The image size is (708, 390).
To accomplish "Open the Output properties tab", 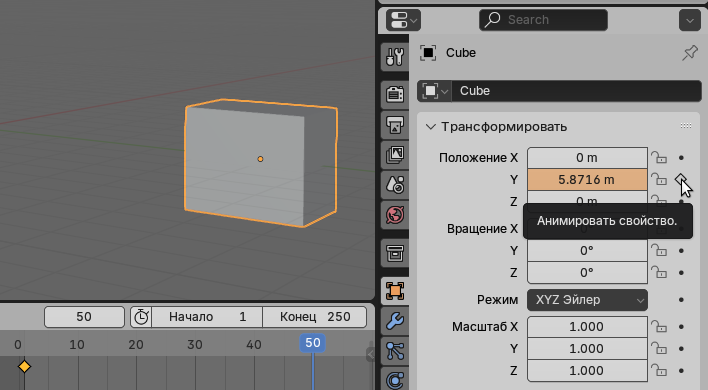I will pyautogui.click(x=395, y=125).
